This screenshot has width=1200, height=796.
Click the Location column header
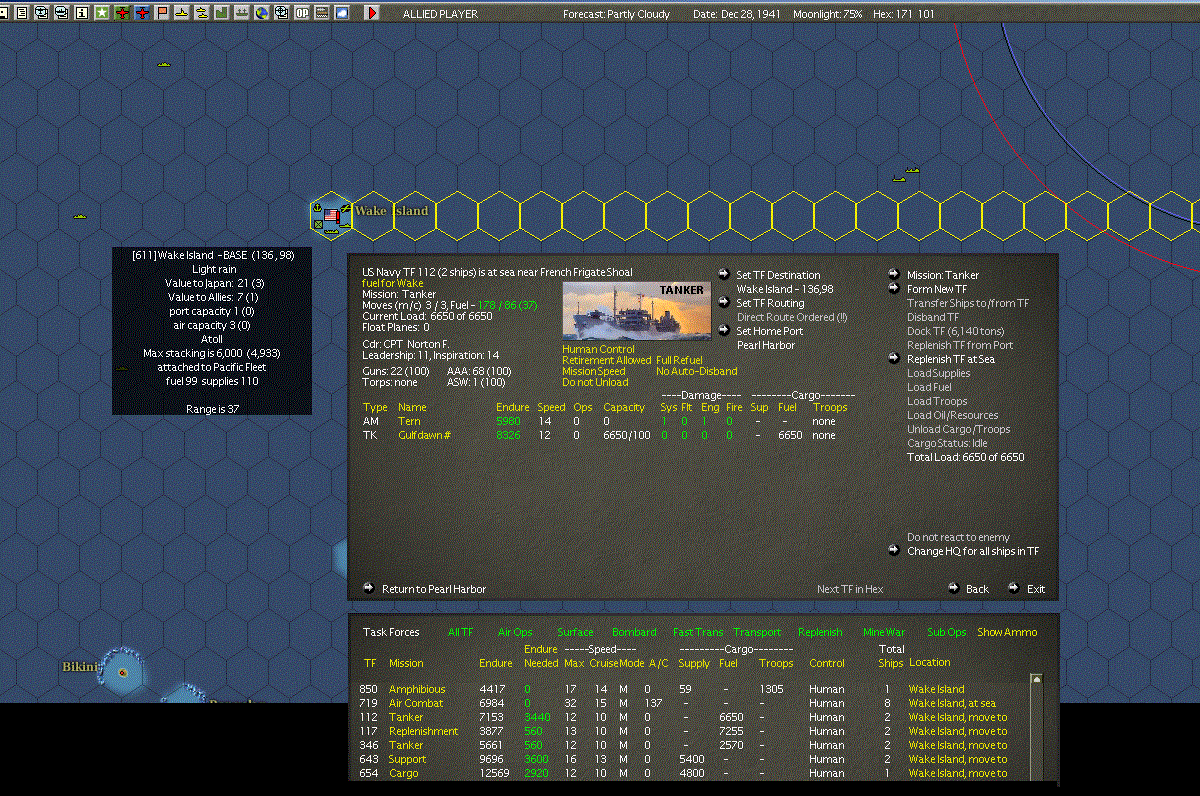[x=929, y=662]
